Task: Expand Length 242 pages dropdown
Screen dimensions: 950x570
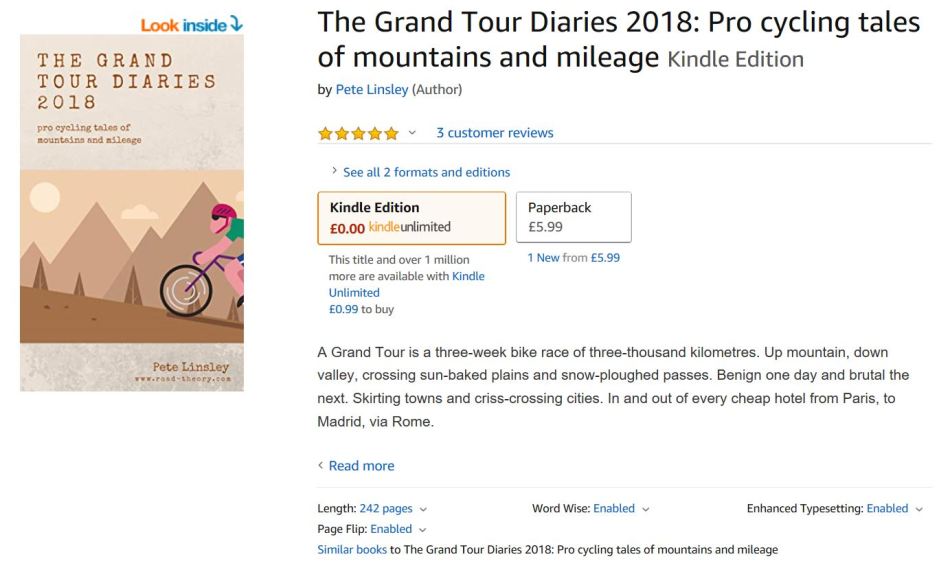Action: [373, 509]
